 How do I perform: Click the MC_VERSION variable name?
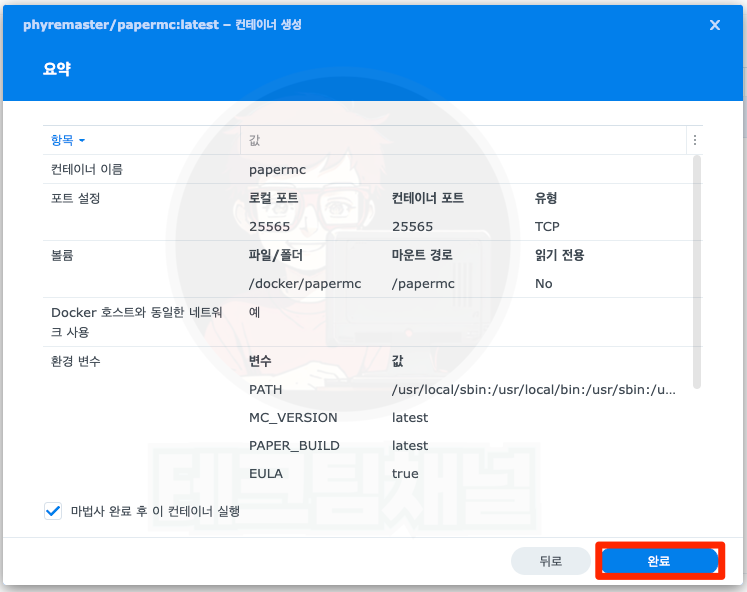[x=293, y=418]
